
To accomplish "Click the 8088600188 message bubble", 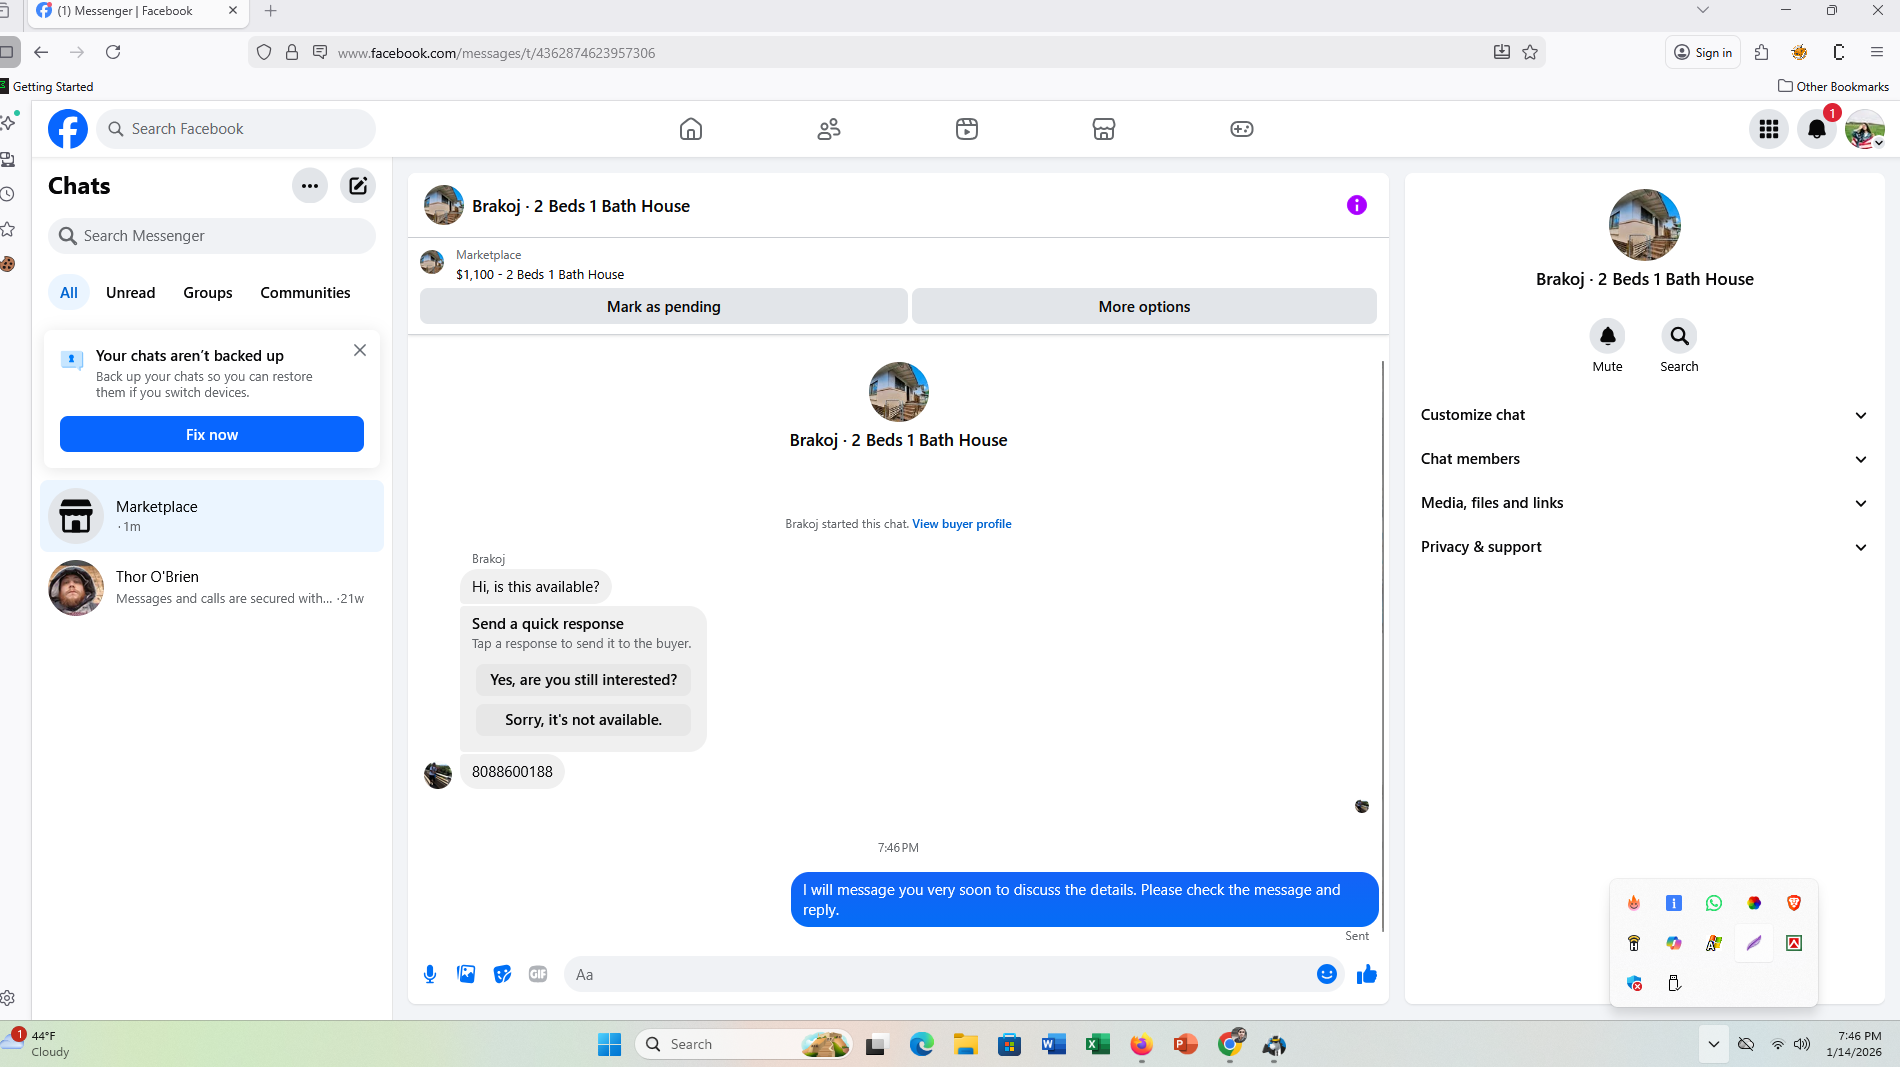I will tap(512, 772).
